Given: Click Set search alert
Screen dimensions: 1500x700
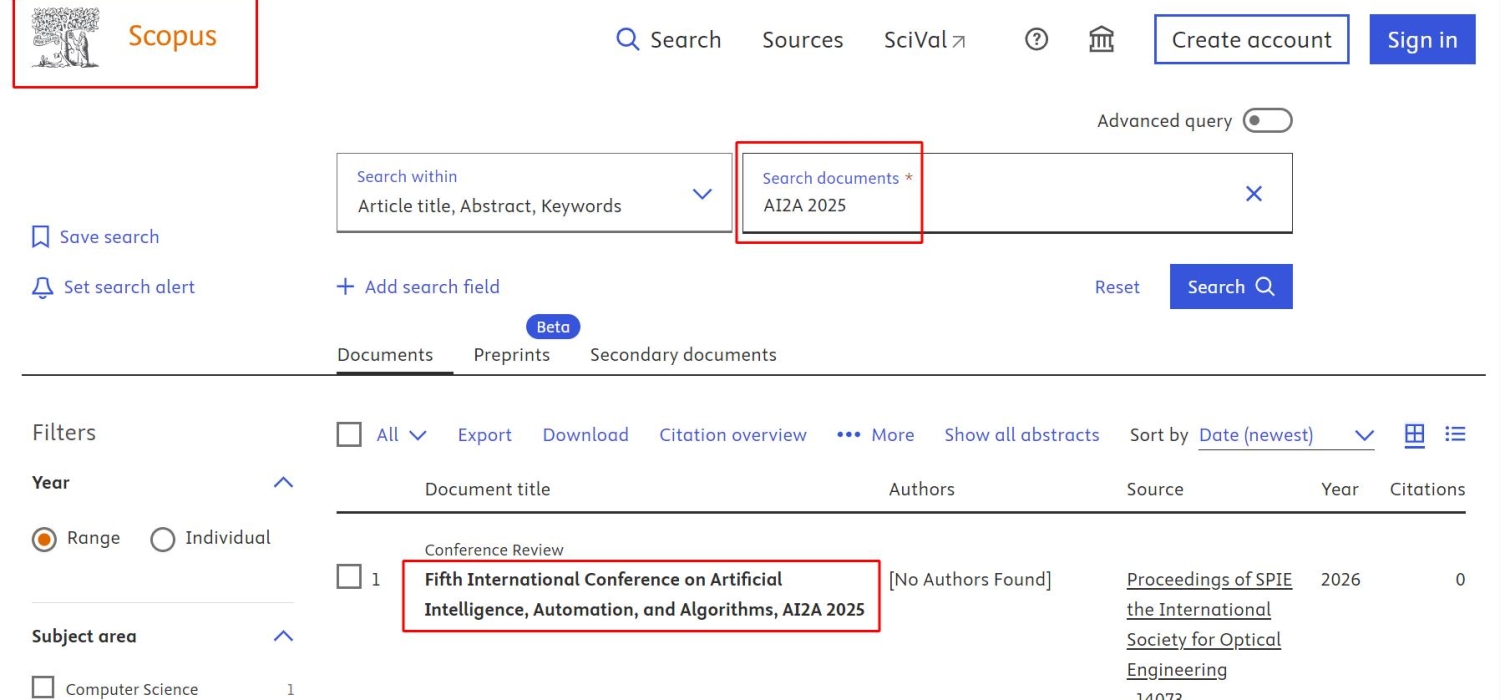Looking at the screenshot, I should 113,287.
